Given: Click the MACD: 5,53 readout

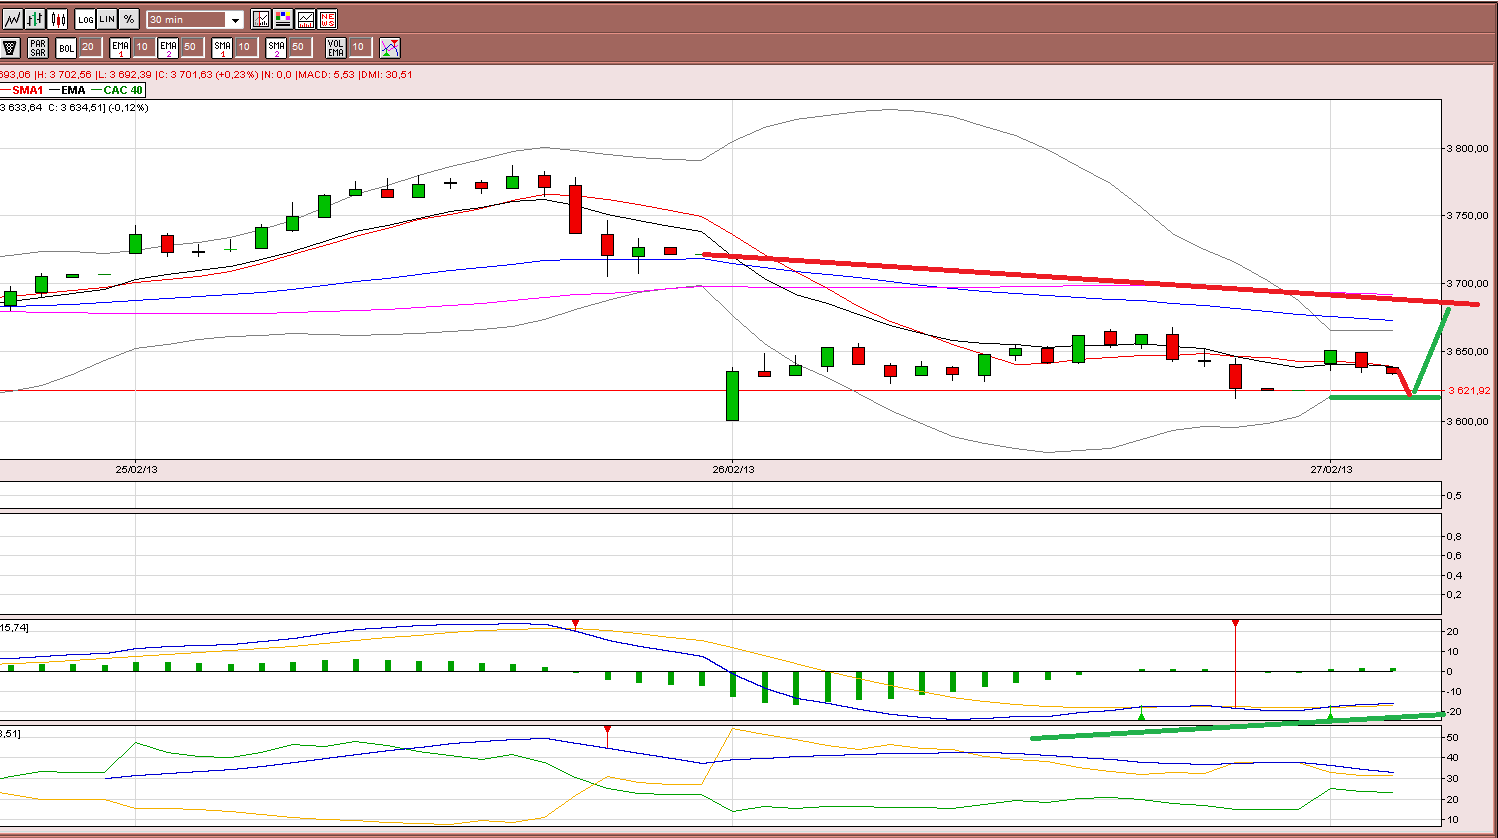Looking at the screenshot, I should pos(327,74).
